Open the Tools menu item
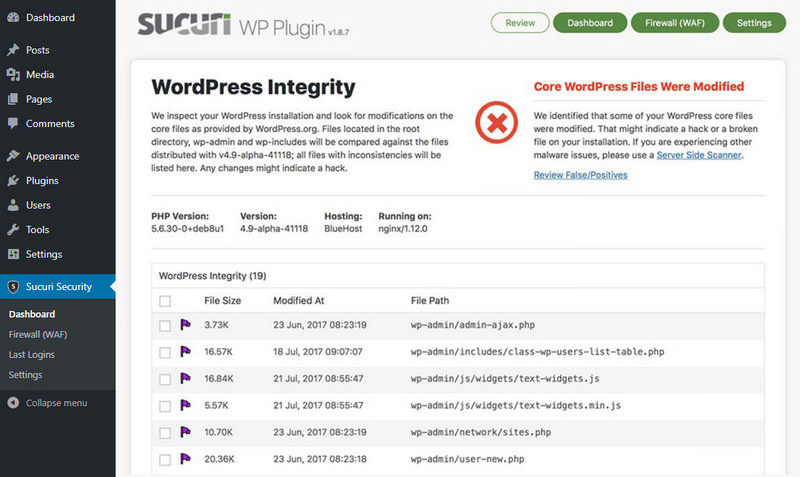Viewport: 800px width, 477px height. [58, 230]
